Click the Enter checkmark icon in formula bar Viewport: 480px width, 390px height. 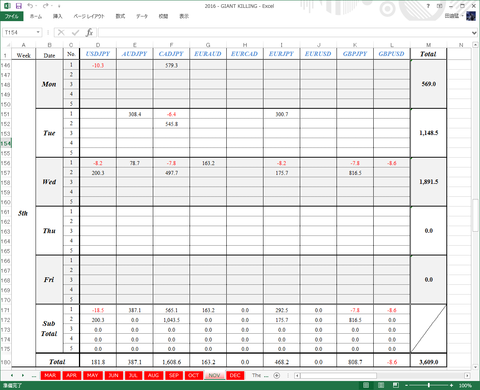tap(75, 32)
